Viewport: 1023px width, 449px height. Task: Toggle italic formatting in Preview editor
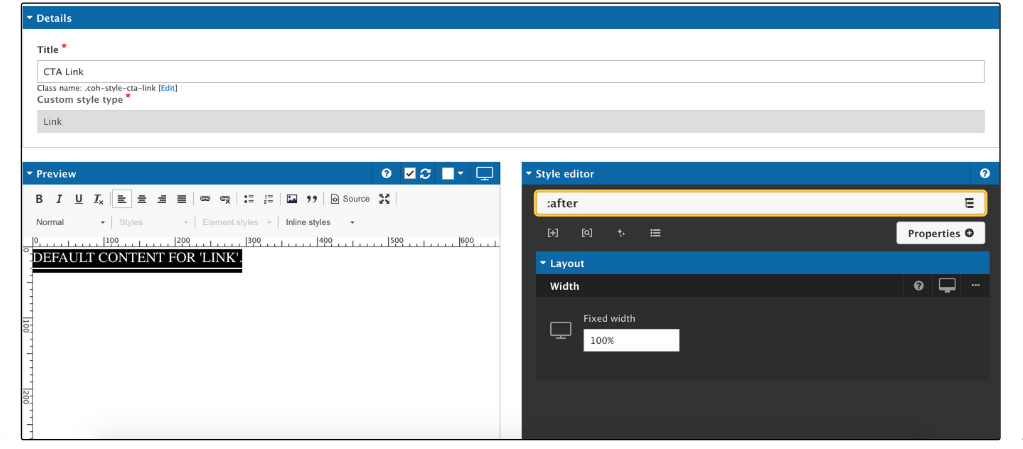pos(59,199)
